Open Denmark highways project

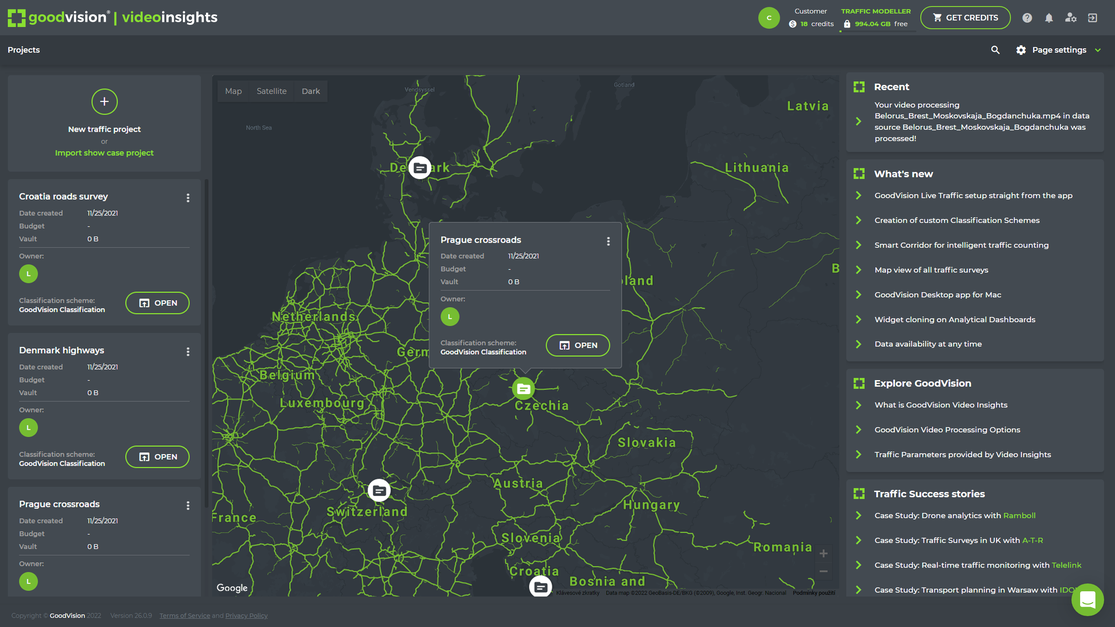click(157, 456)
